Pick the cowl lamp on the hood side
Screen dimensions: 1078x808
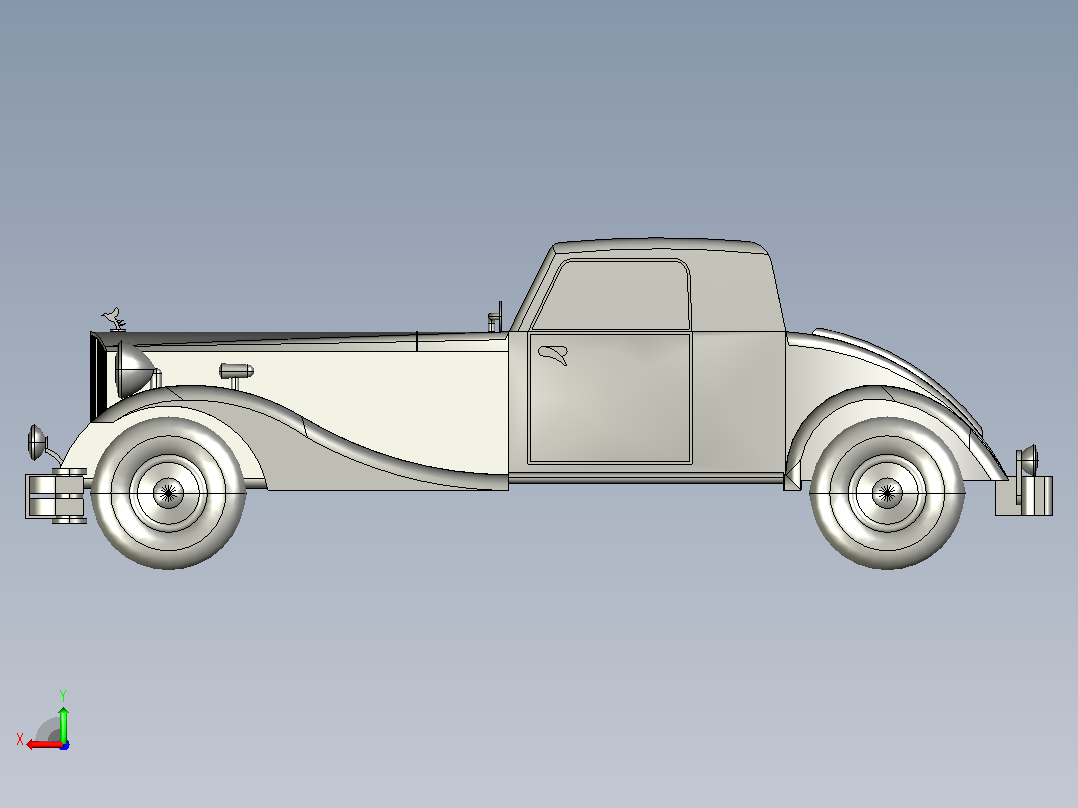pyautogui.click(x=236, y=371)
